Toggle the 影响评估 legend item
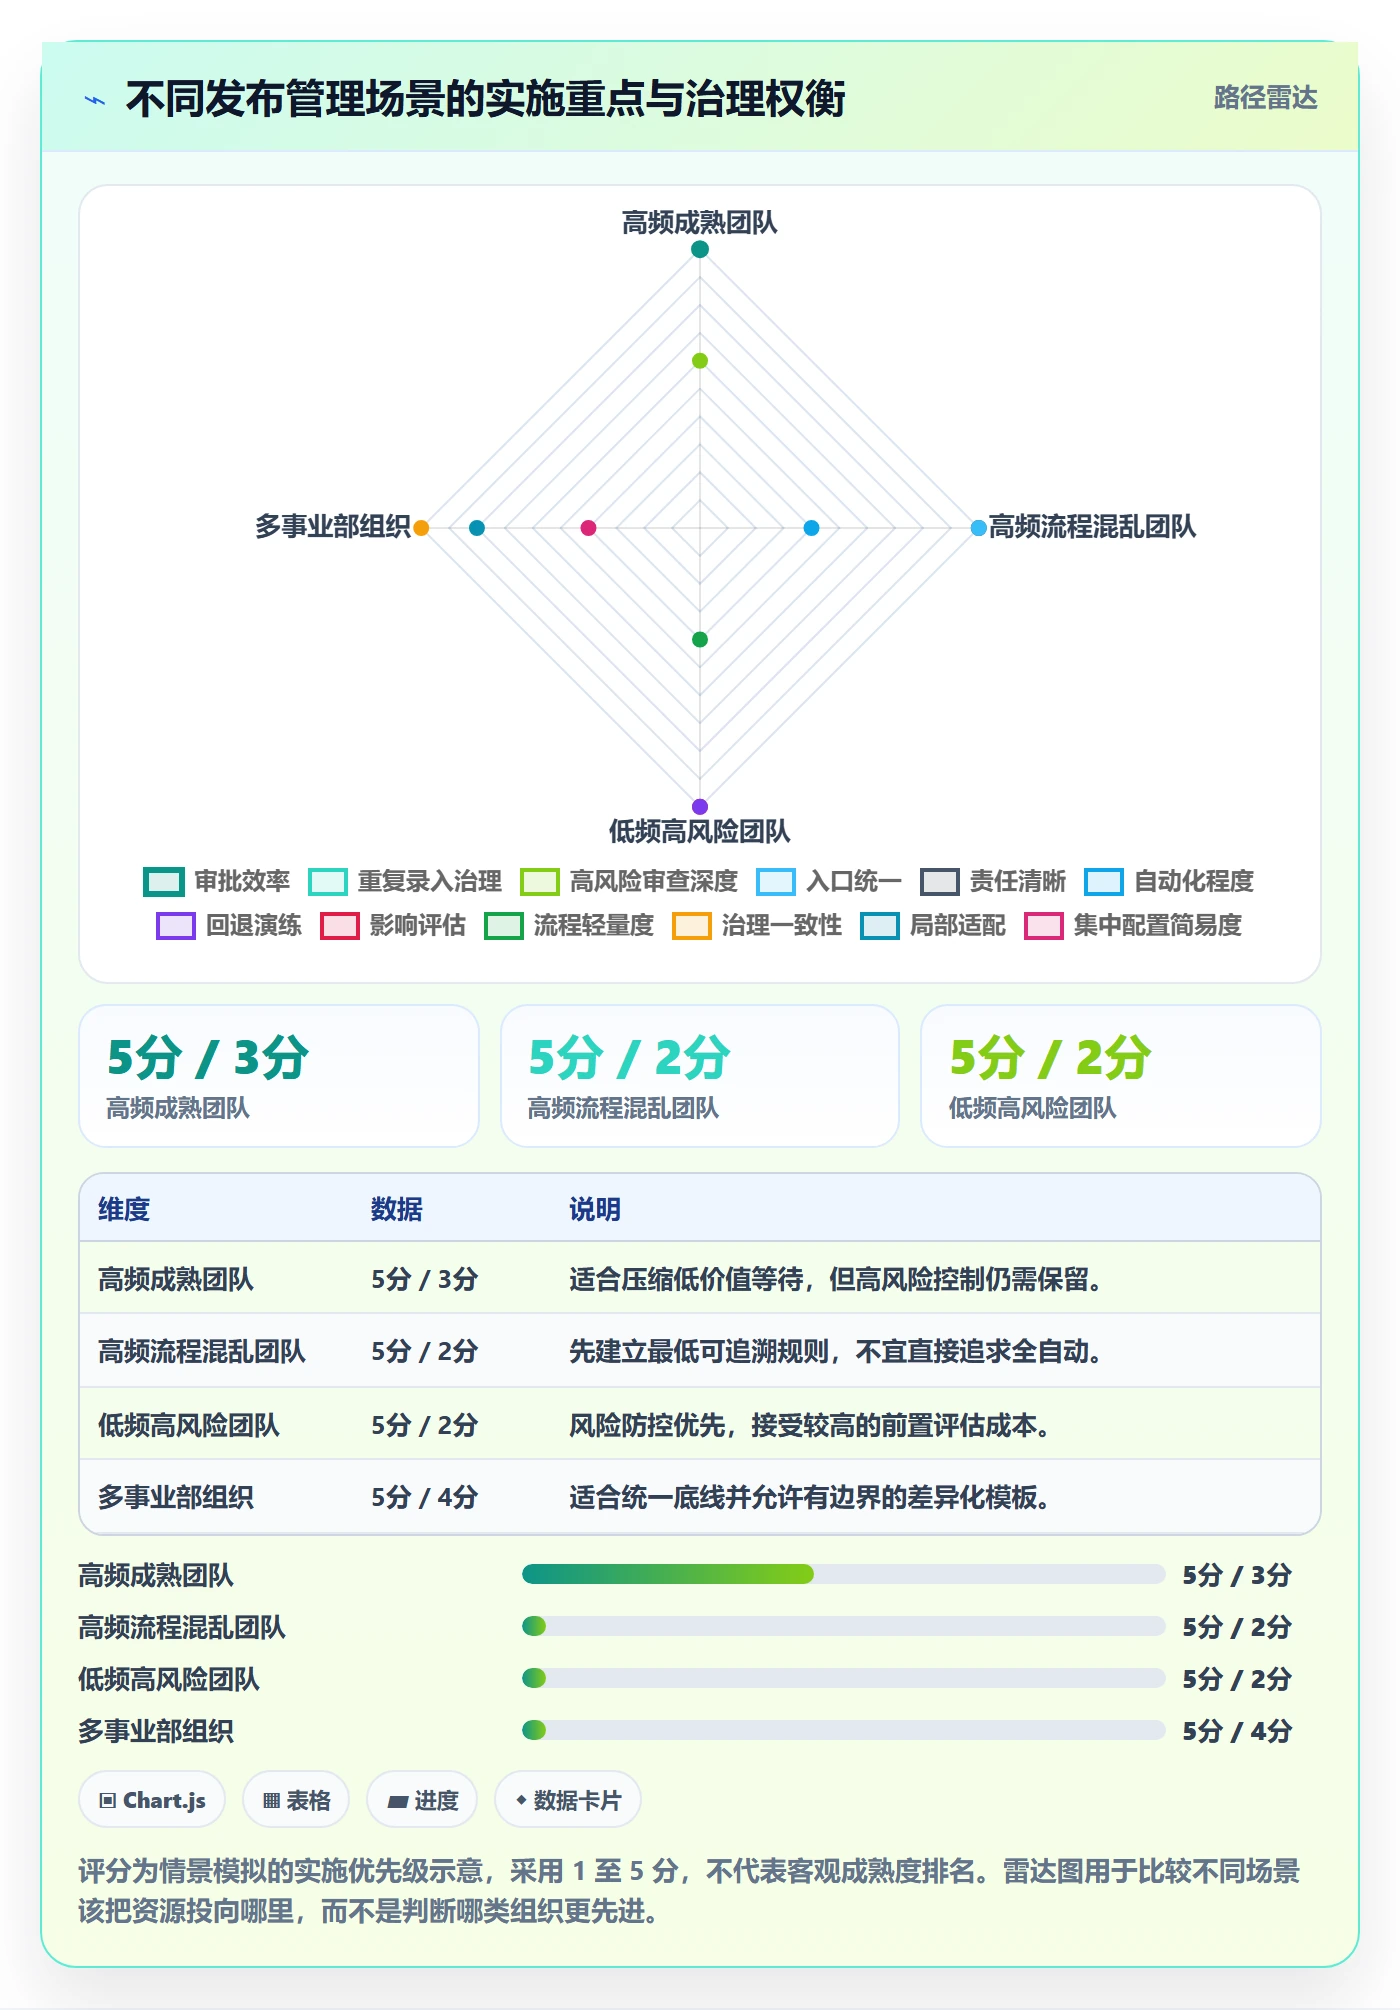Image resolution: width=1400 pixels, height=2010 pixels. 393,925
